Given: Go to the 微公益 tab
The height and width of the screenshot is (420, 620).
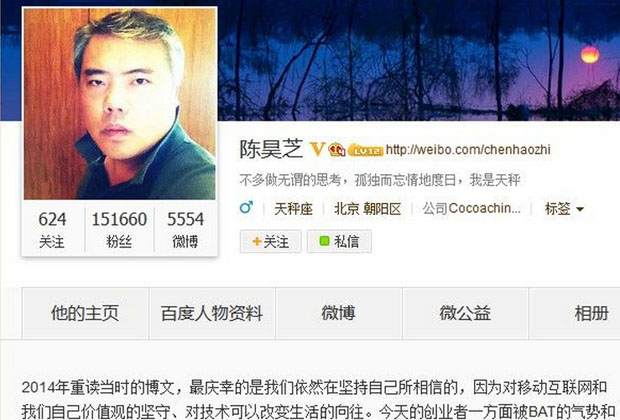Looking at the screenshot, I should (x=465, y=313).
